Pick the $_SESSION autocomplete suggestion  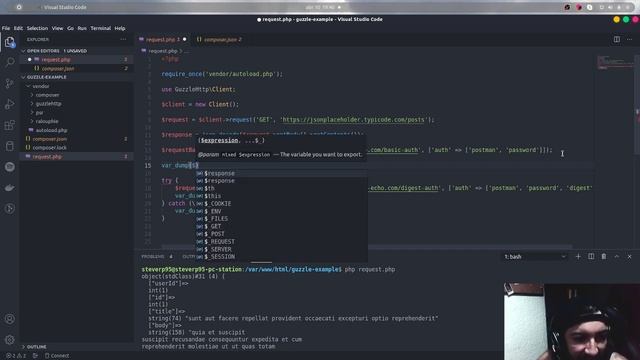click(x=281, y=256)
